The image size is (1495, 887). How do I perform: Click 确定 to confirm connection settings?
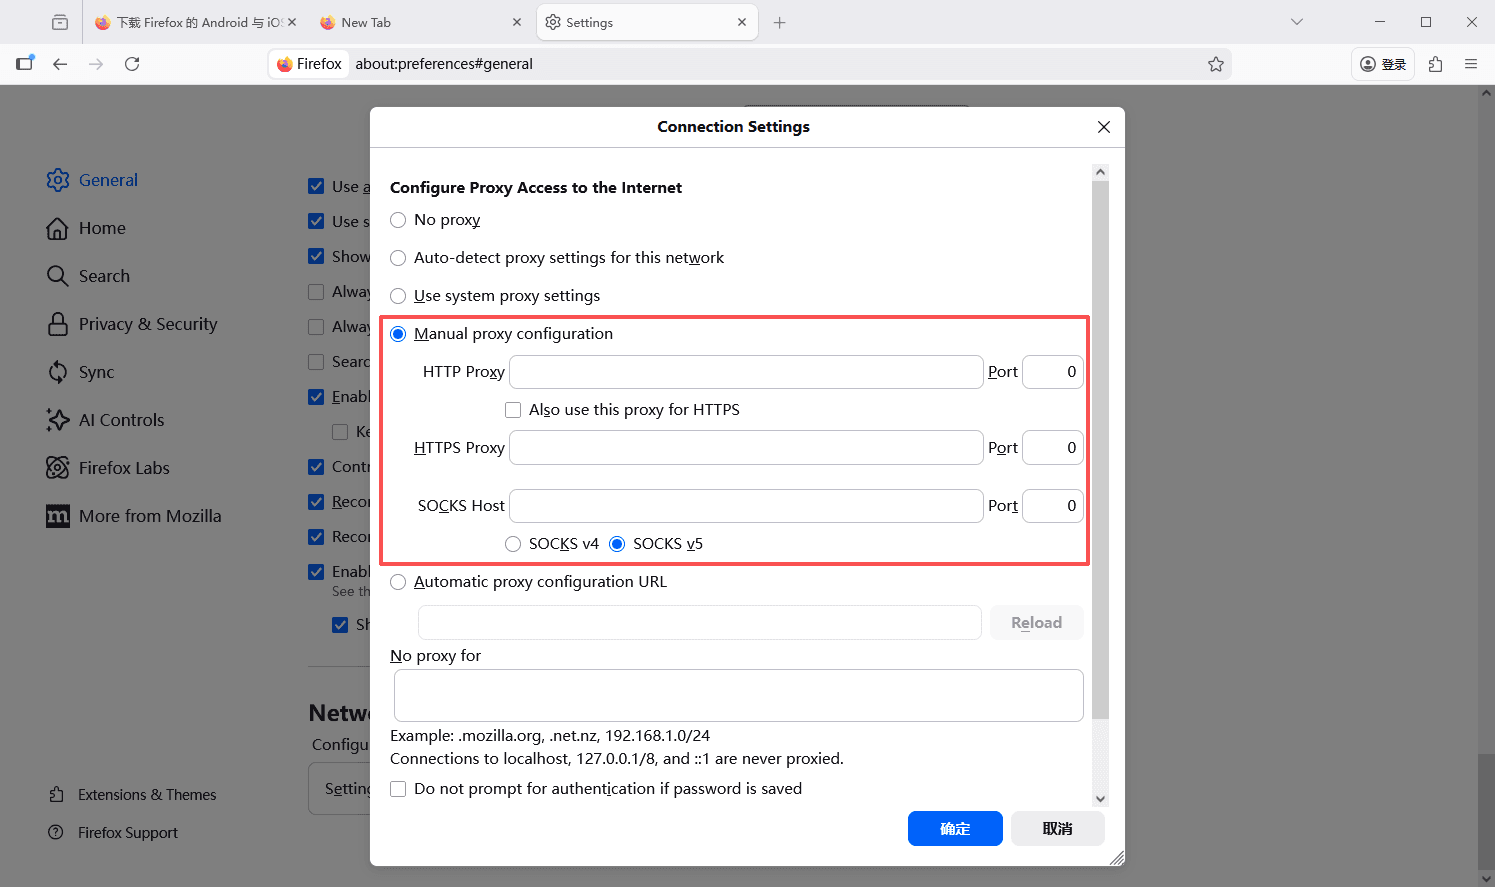coord(955,828)
